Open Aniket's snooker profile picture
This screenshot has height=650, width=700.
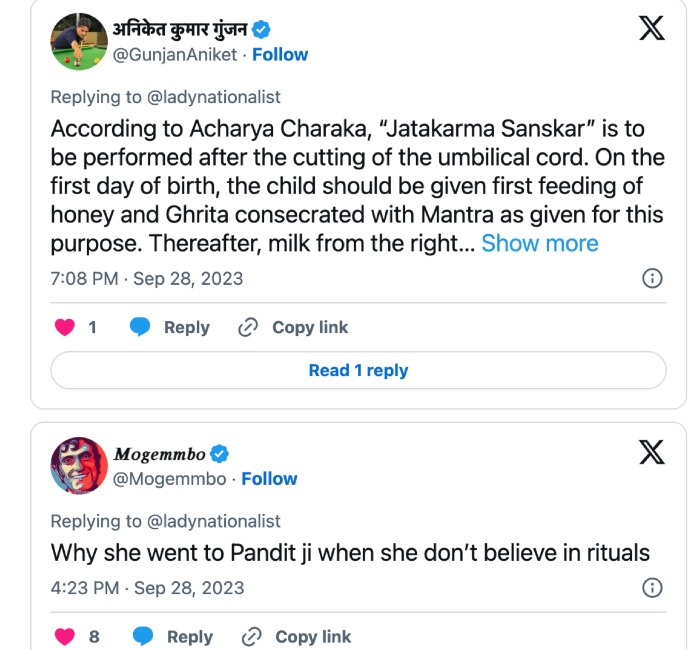point(78,41)
